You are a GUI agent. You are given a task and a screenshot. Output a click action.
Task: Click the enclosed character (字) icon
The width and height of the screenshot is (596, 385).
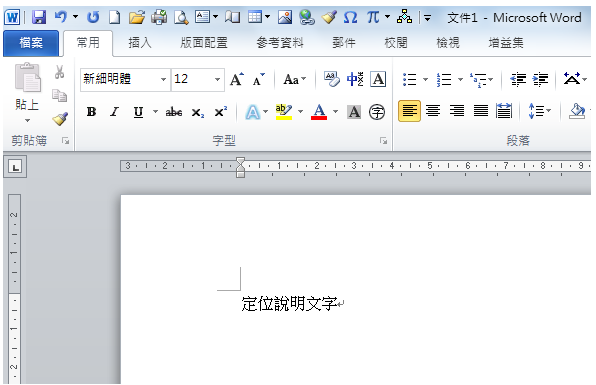coord(377,112)
